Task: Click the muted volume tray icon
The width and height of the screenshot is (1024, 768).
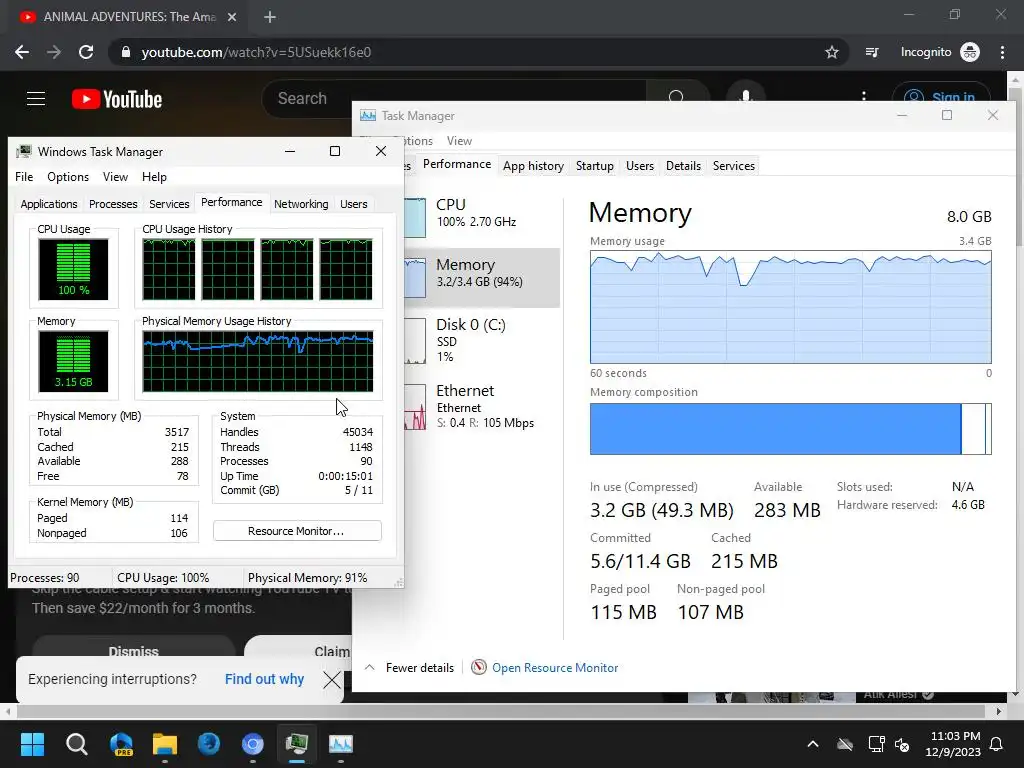Action: (x=902, y=744)
